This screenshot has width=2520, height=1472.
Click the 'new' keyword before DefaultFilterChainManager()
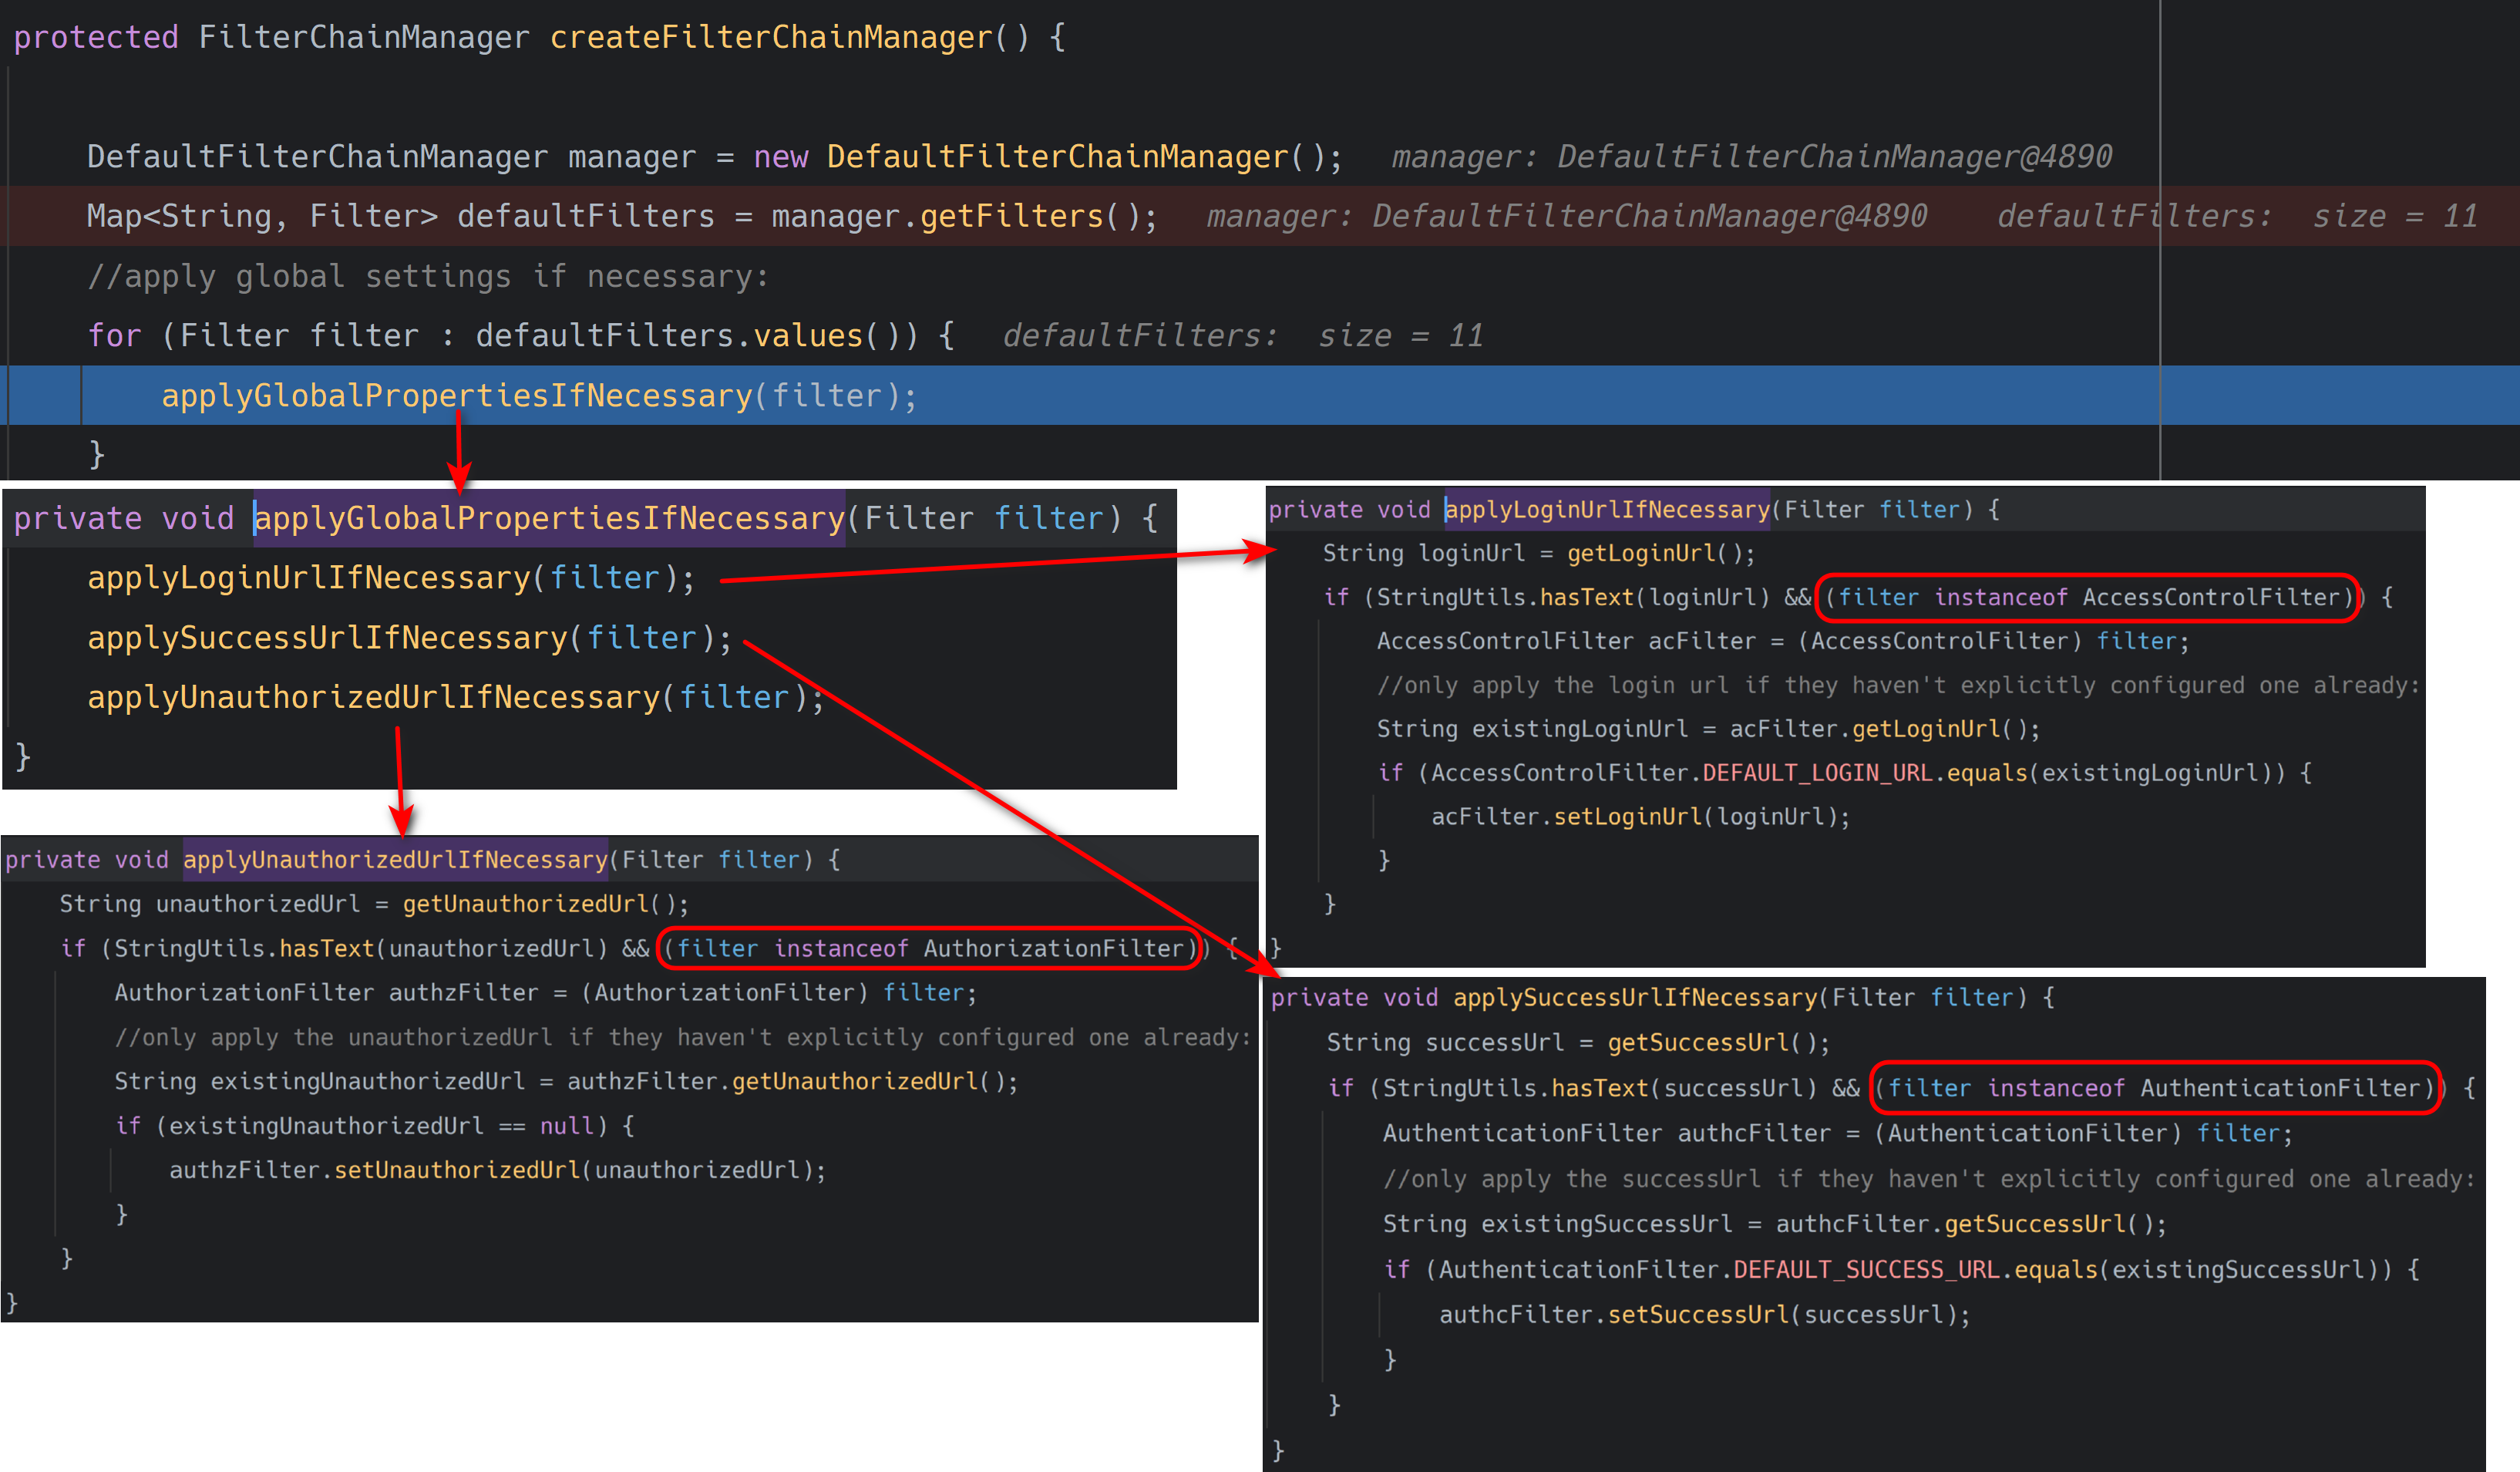780,157
